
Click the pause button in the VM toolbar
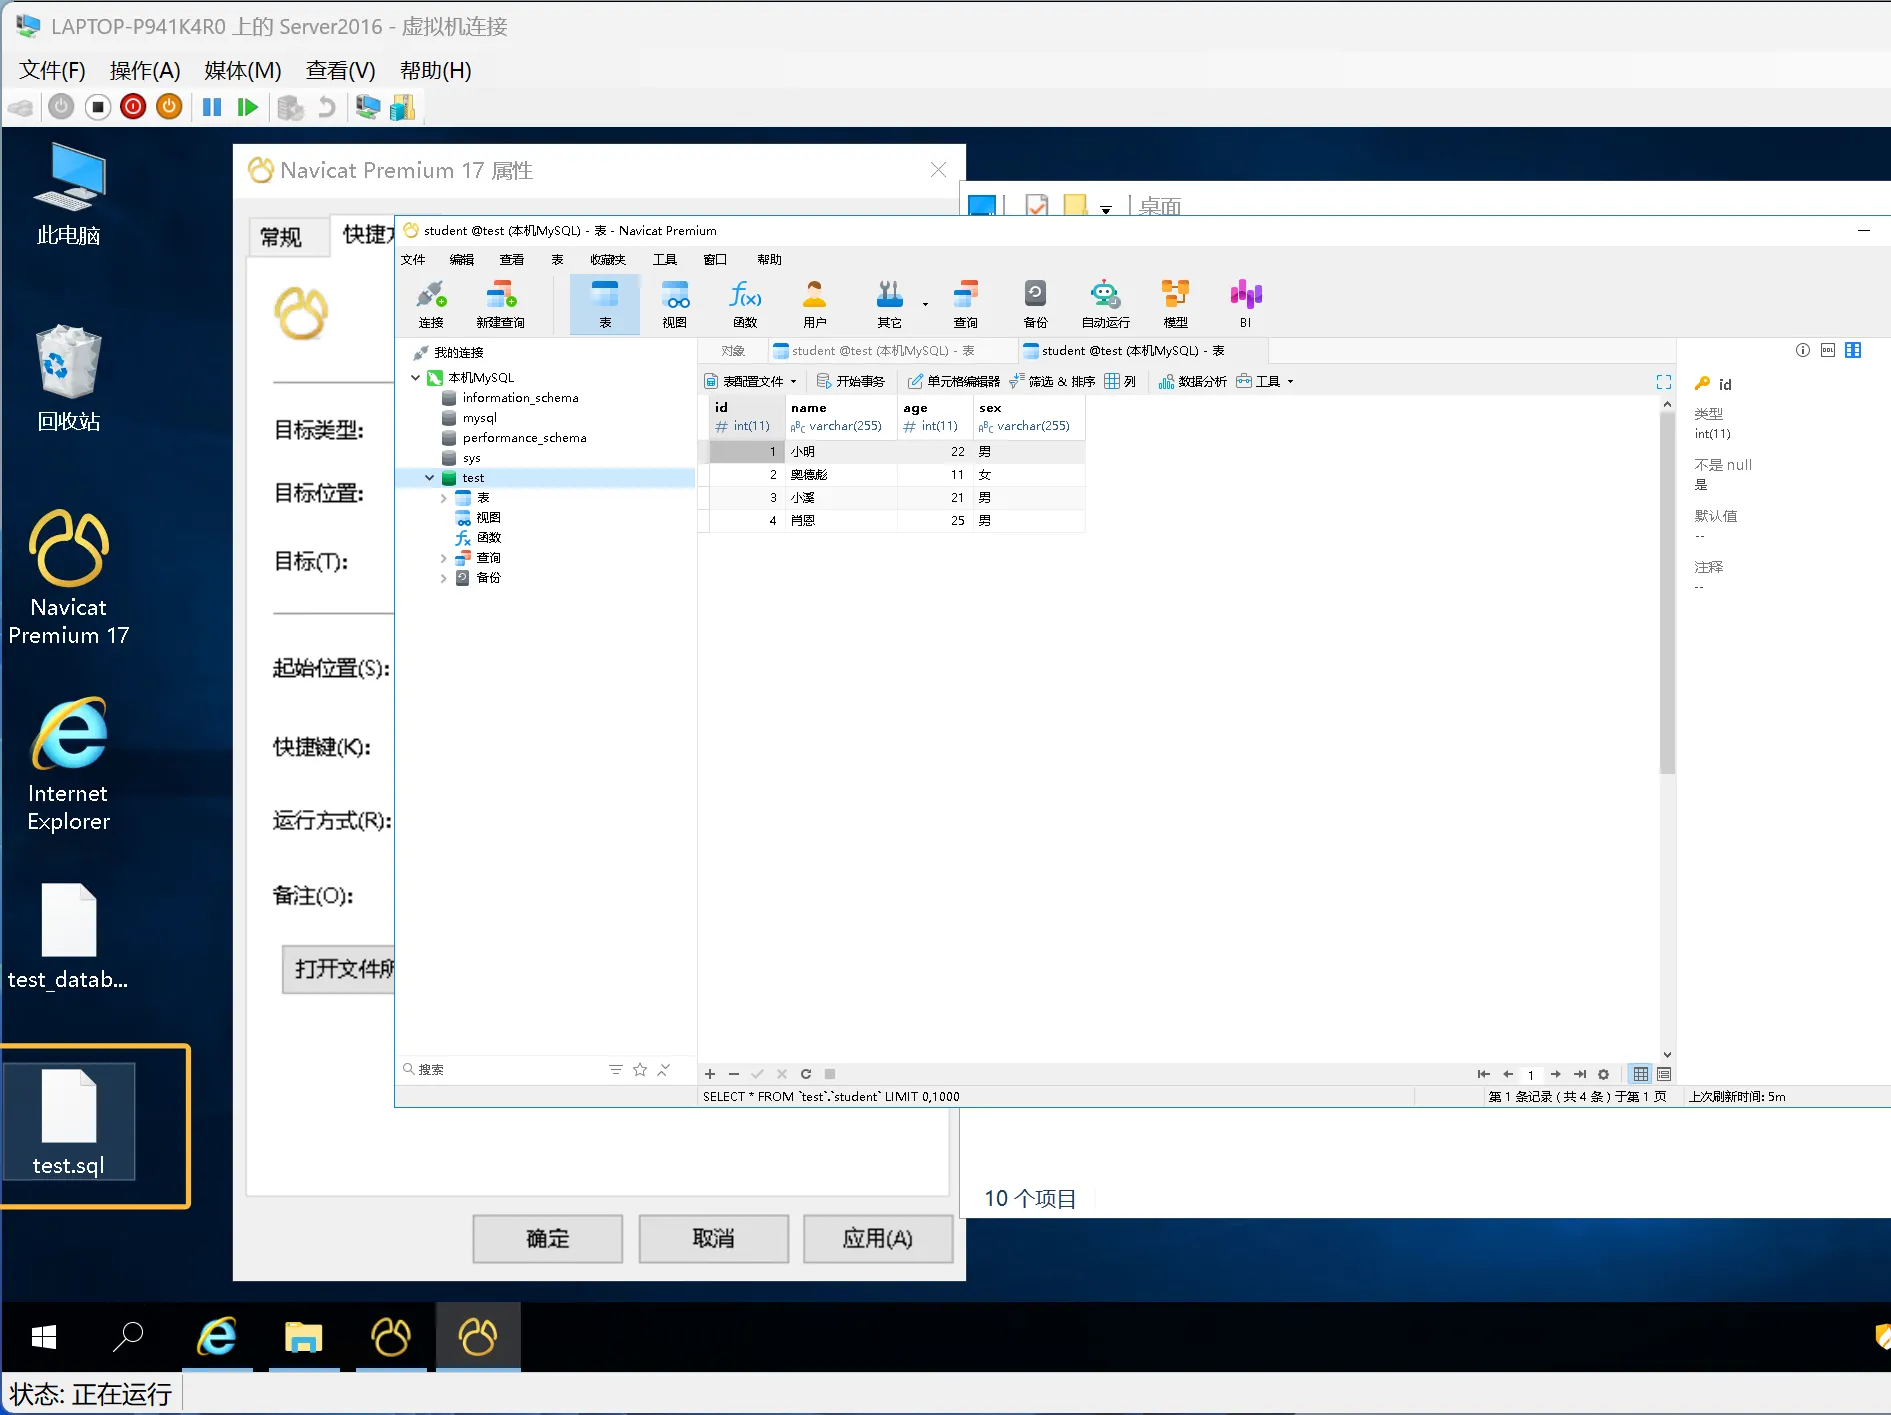pyautogui.click(x=212, y=107)
